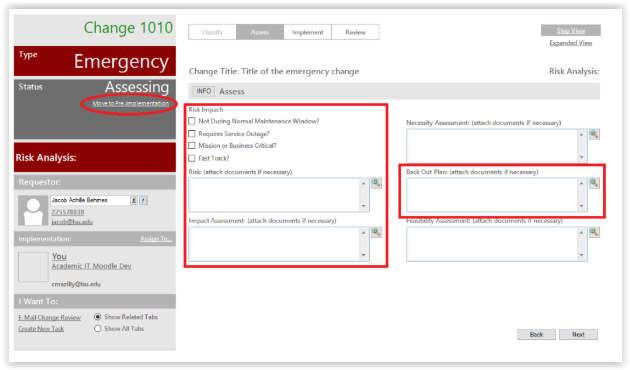The image size is (630, 370).
Task: Click inside the Feasibility Assessment text area
Action: point(492,244)
